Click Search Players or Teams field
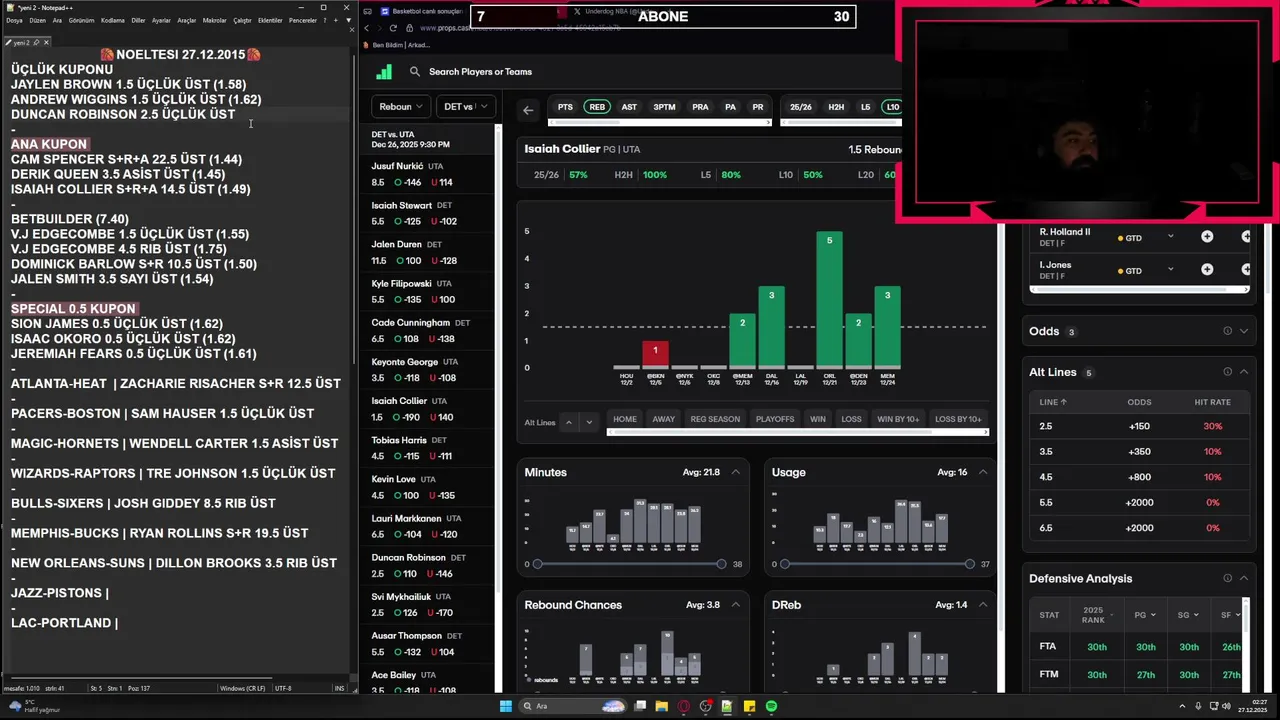 [x=481, y=72]
